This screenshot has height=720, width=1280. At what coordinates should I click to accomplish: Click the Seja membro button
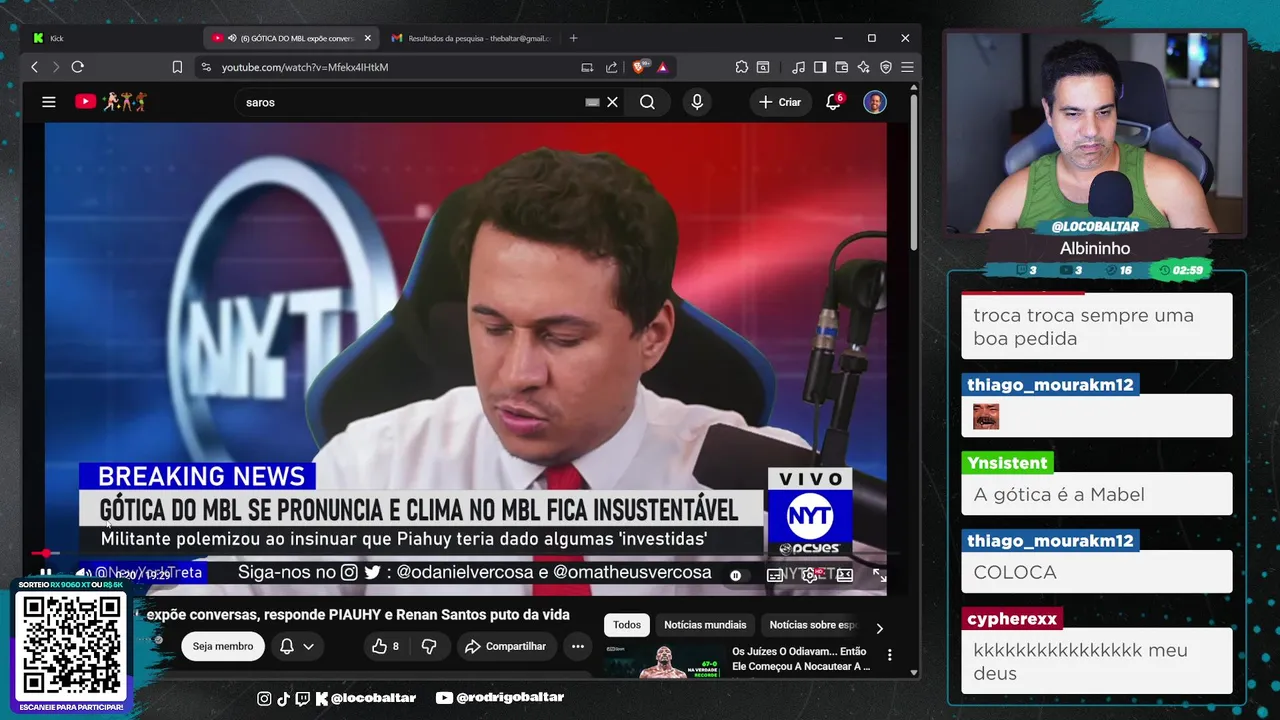[222, 646]
